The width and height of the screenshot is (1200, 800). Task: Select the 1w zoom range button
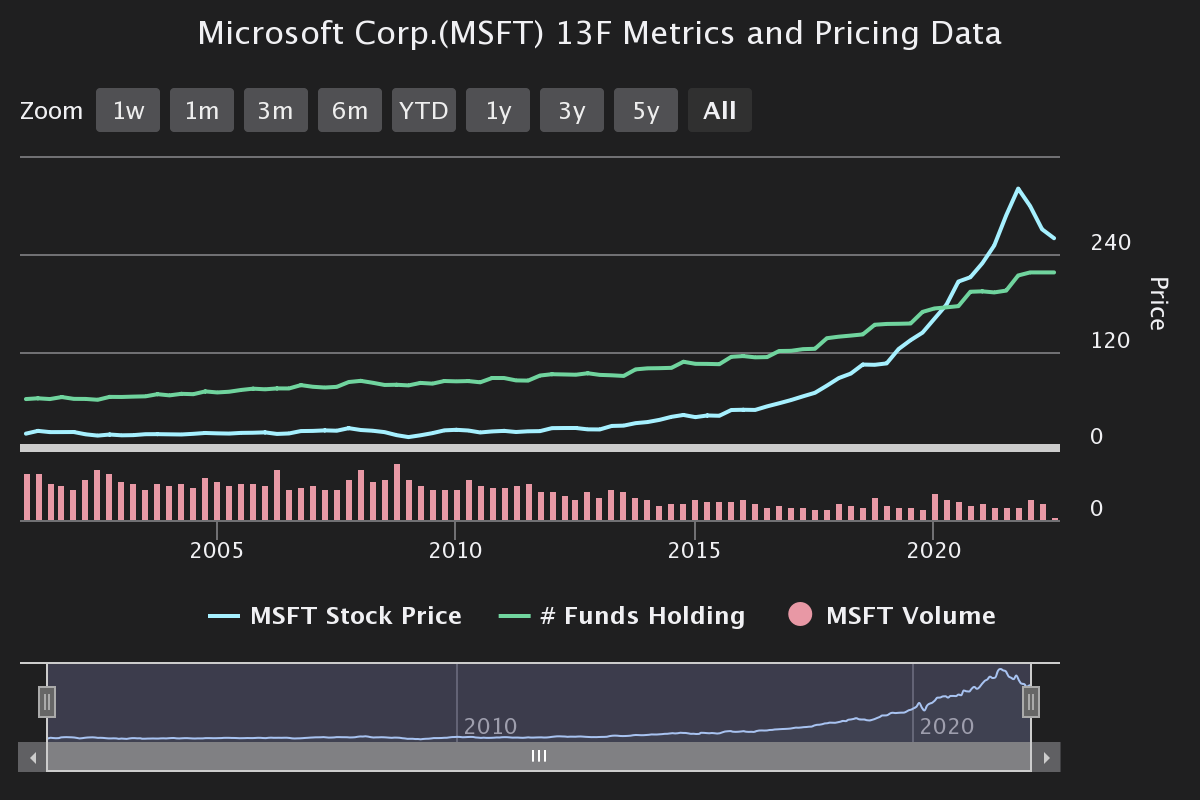[128, 110]
